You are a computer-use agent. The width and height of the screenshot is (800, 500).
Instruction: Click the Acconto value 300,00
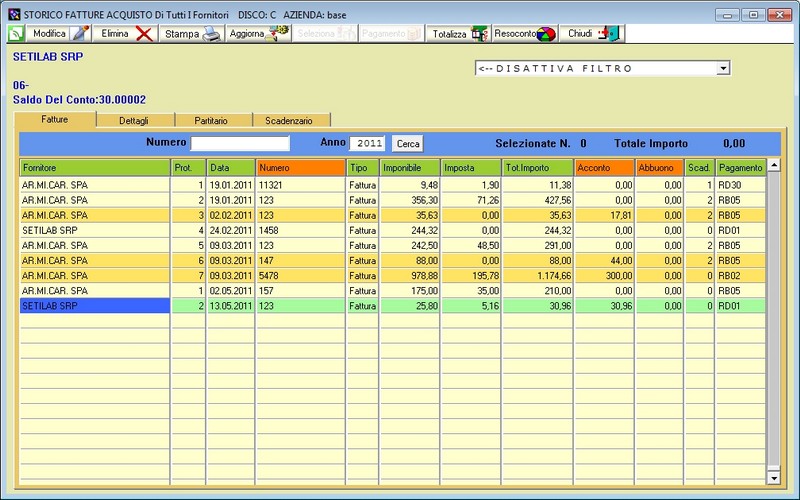click(605, 276)
